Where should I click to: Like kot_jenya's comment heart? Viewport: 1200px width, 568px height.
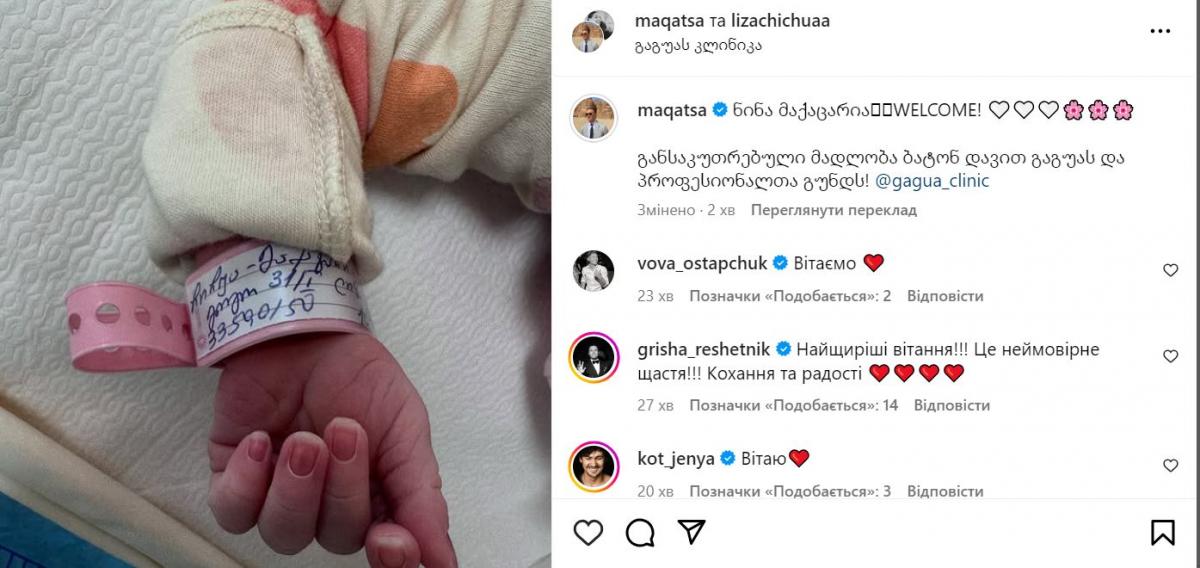pyautogui.click(x=1171, y=465)
